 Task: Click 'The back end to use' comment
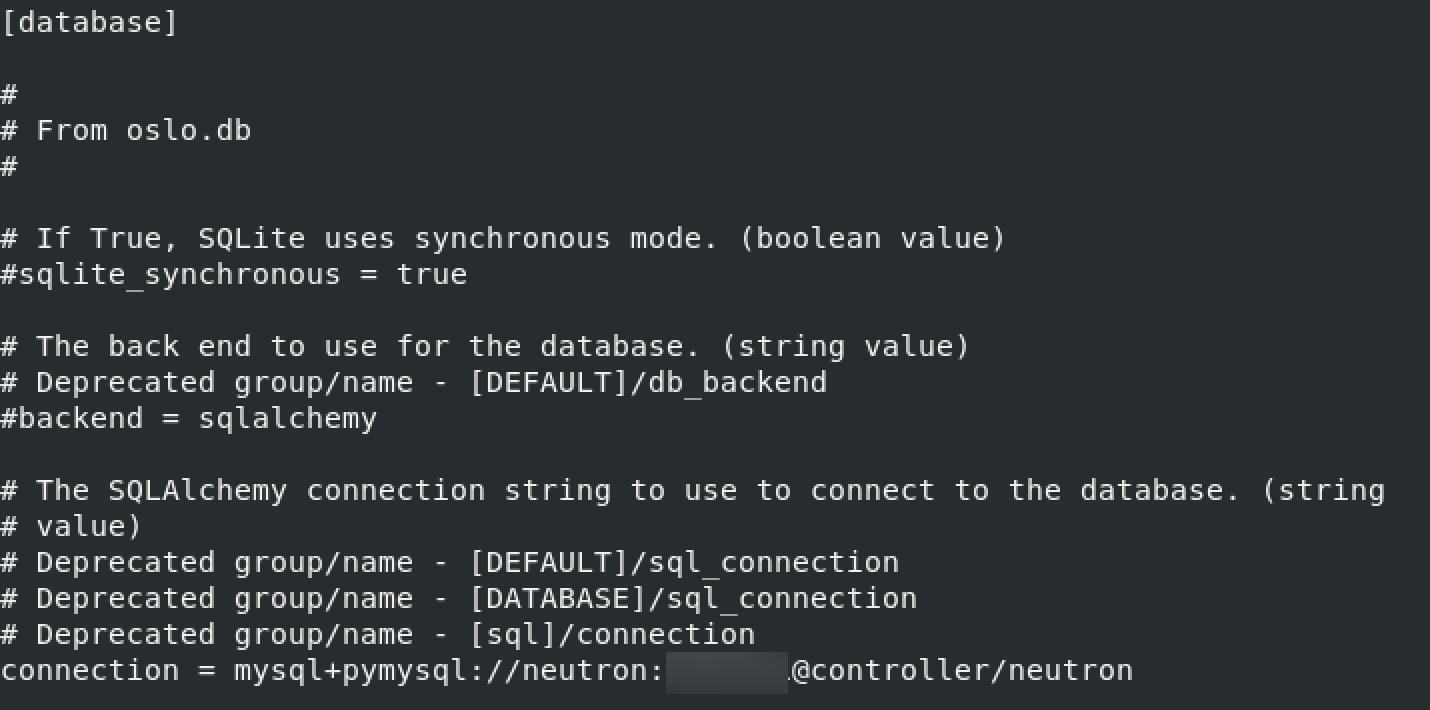(x=207, y=346)
